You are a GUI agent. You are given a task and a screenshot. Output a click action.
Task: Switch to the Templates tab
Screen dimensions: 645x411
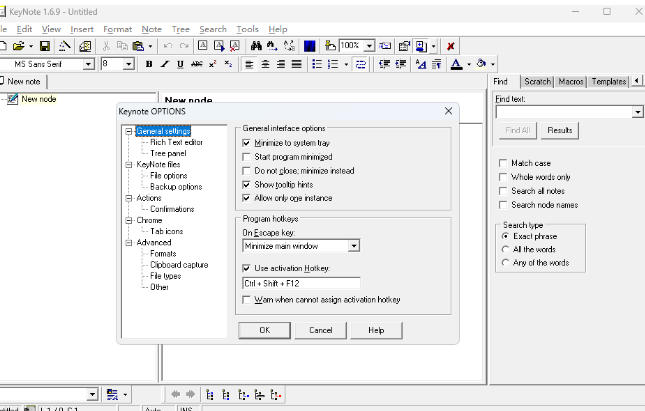pos(608,82)
